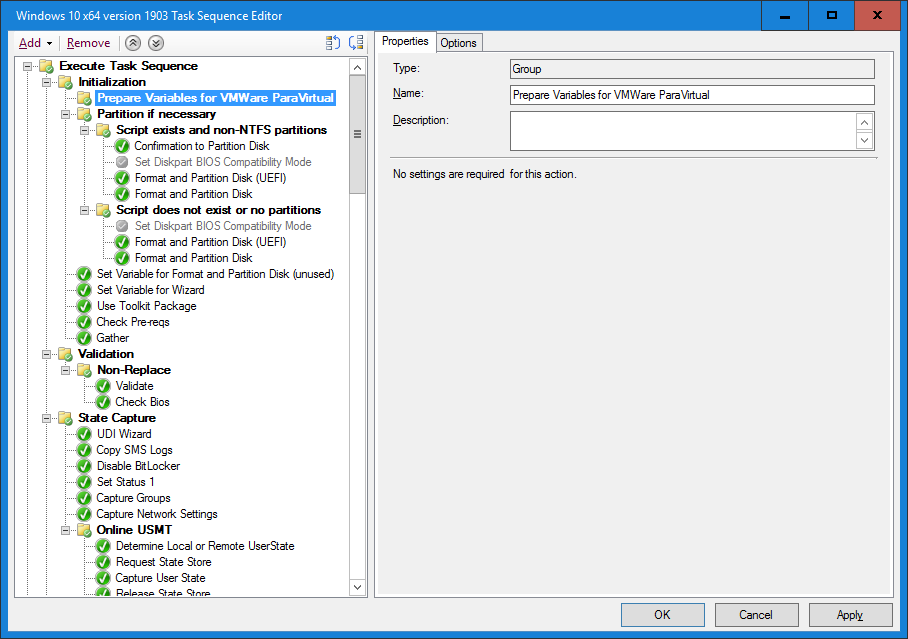Select the Set Variable for Wizard step
This screenshot has width=908, height=639.
151,290
